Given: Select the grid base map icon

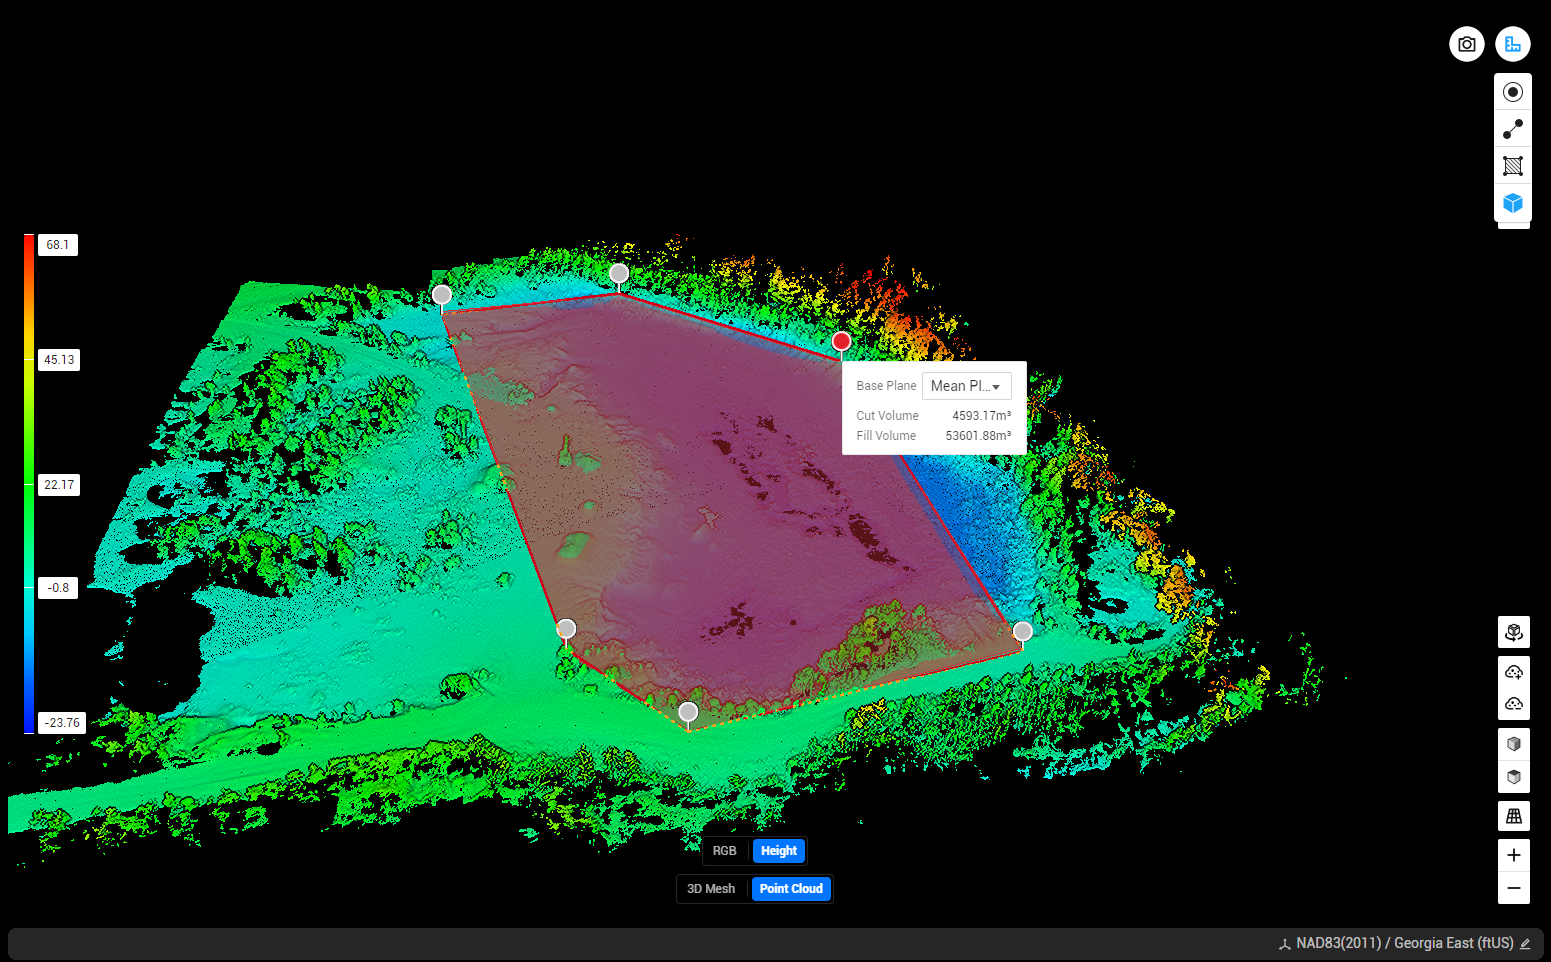Looking at the screenshot, I should pyautogui.click(x=1513, y=816).
